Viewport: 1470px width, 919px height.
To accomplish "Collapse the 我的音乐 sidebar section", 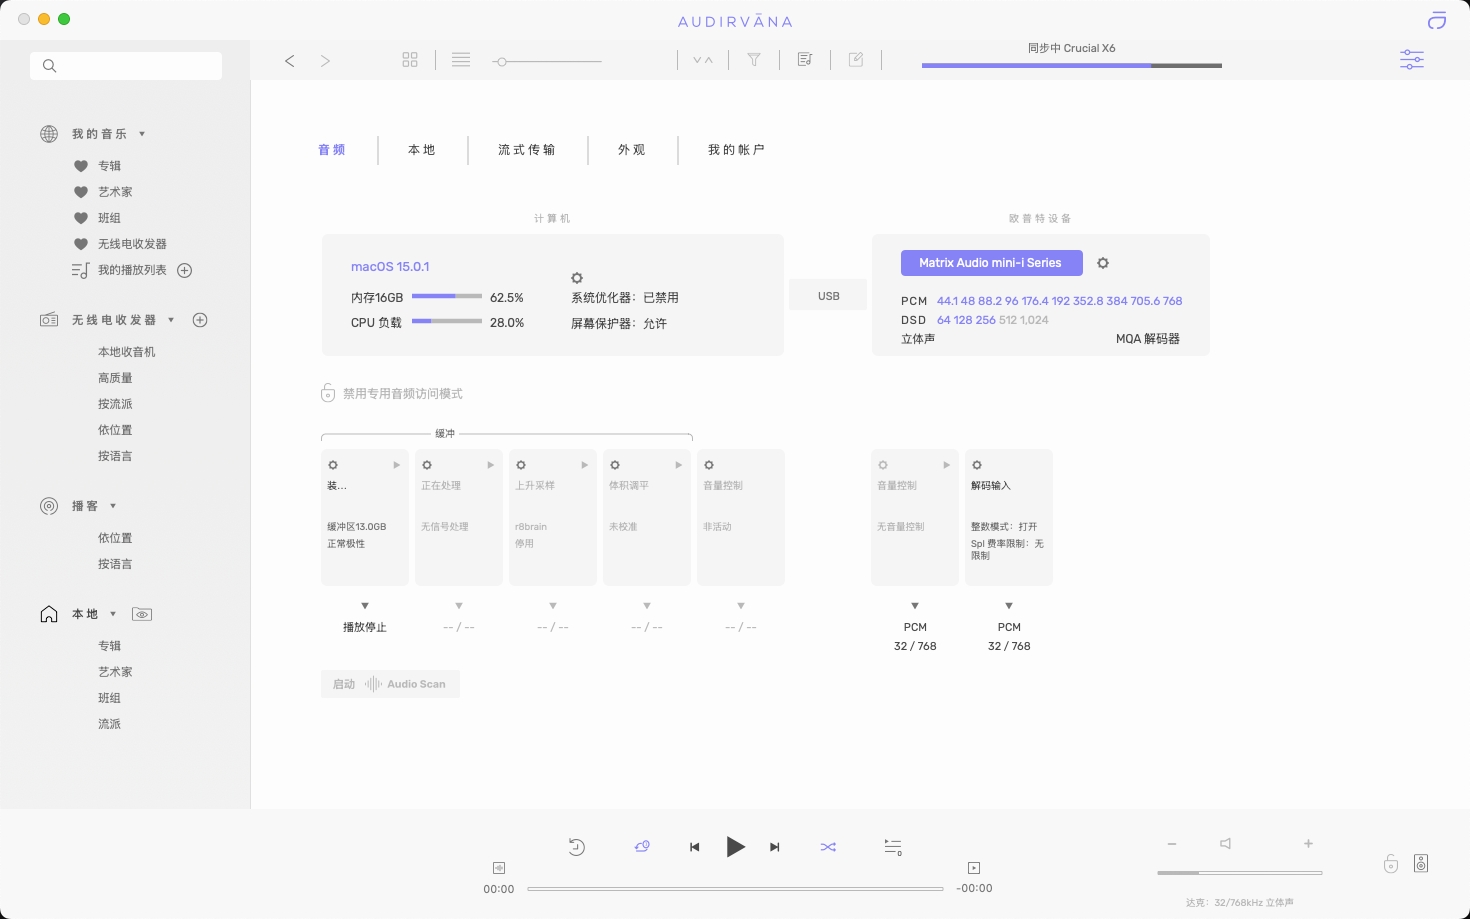I will (142, 134).
